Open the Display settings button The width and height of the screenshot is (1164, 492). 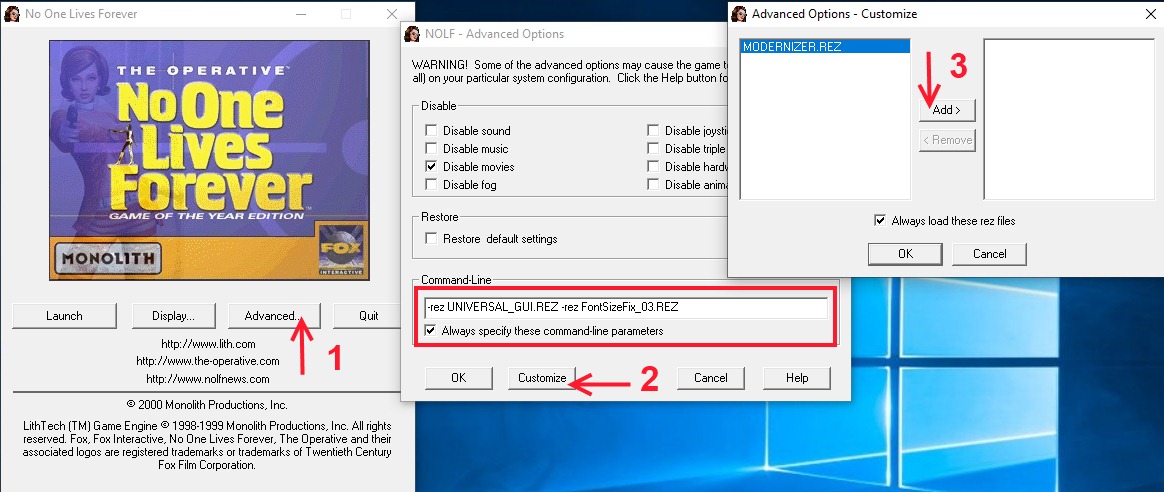tap(174, 315)
